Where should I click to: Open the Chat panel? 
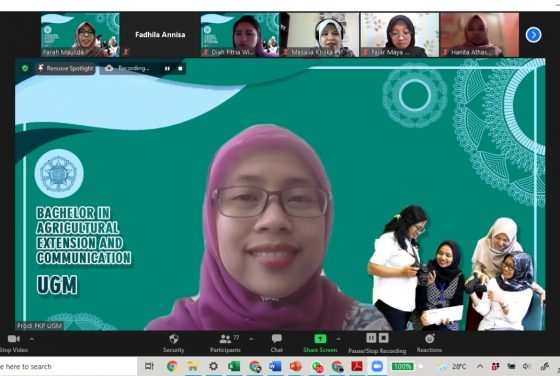click(277, 343)
